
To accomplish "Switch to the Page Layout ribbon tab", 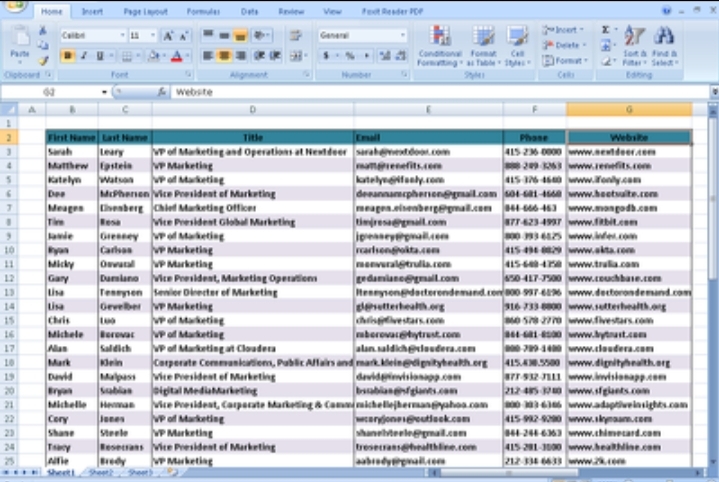I will coord(145,11).
